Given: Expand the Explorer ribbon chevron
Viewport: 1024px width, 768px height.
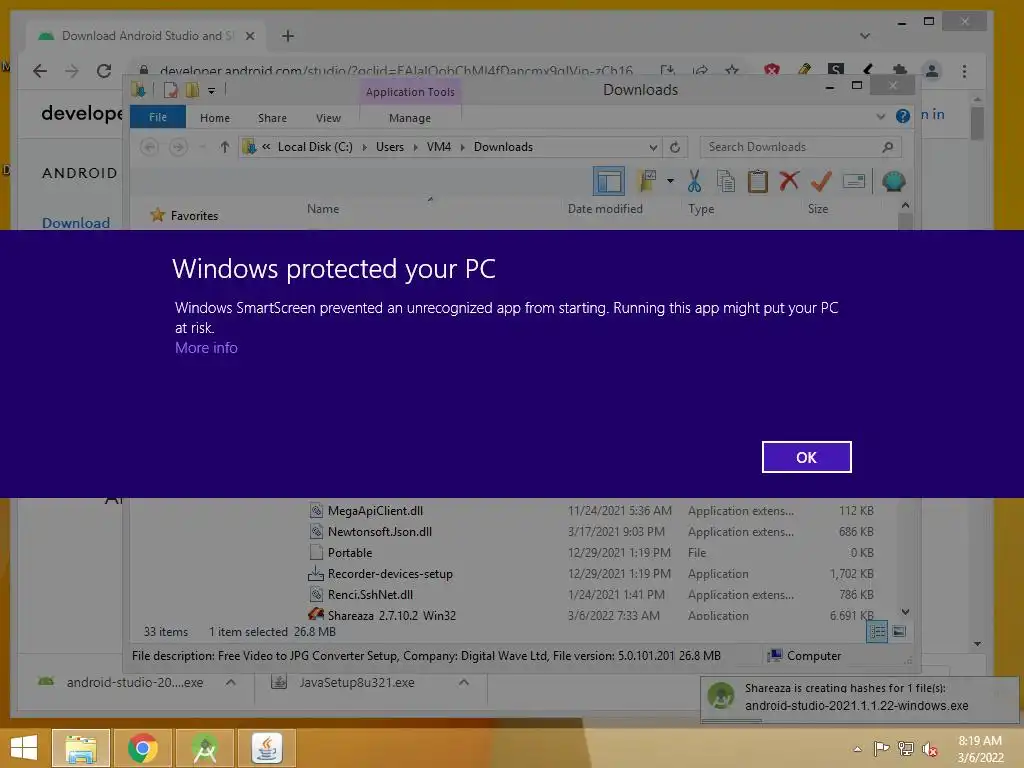Looking at the screenshot, I should [880, 116].
